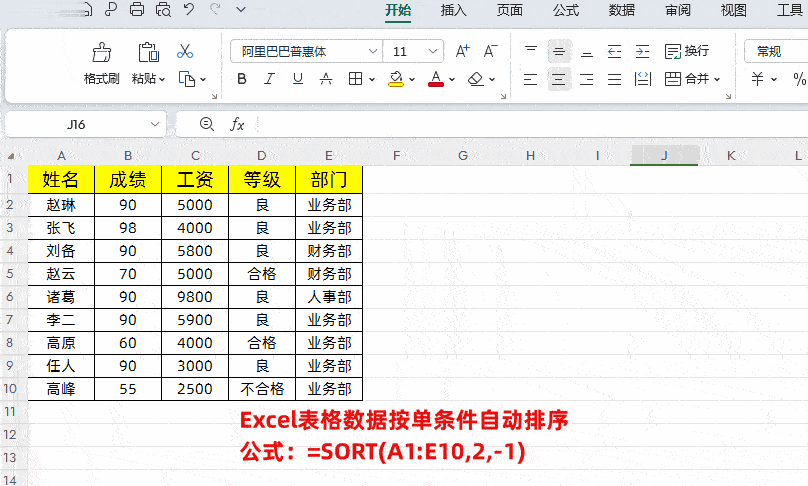This screenshot has width=808, height=486.
Task: Toggle Underline formatting
Action: click(x=297, y=79)
